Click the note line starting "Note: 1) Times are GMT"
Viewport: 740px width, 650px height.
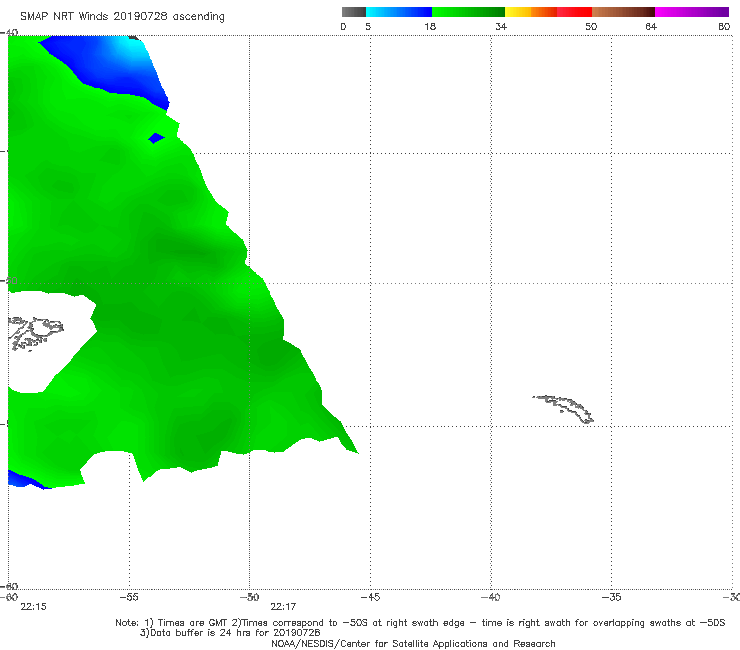pos(420,623)
